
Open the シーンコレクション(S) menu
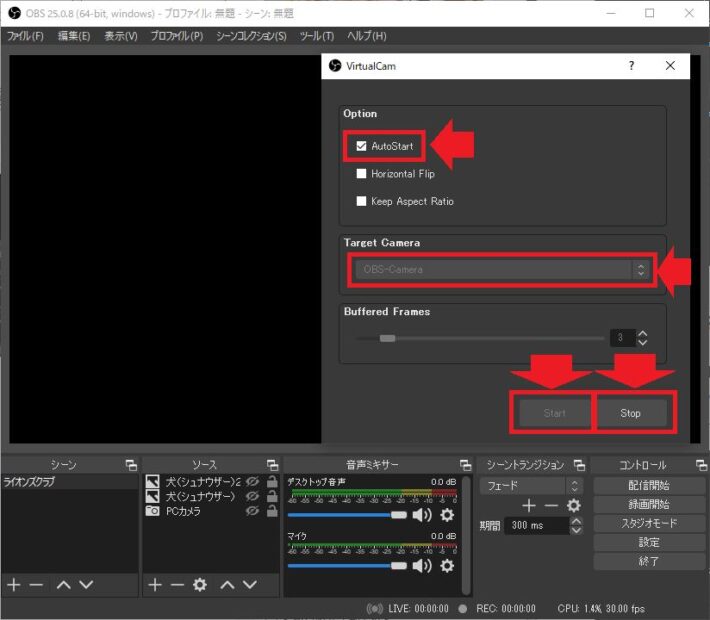click(251, 36)
